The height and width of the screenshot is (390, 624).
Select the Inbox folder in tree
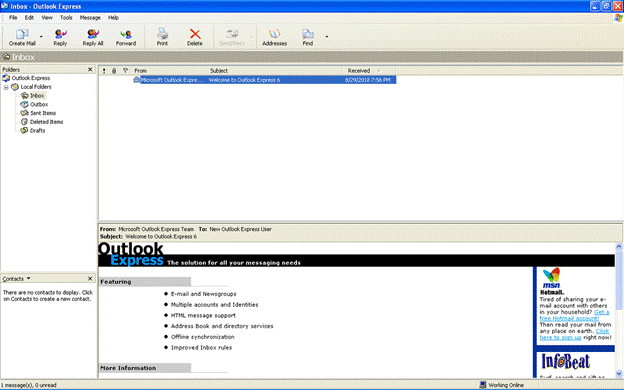coord(37,96)
